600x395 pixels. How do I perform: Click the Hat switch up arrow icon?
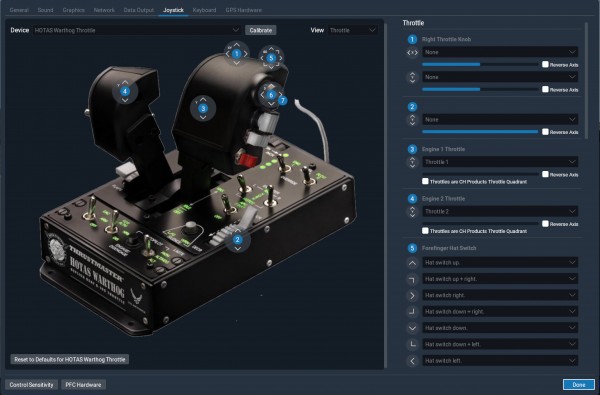click(412, 263)
